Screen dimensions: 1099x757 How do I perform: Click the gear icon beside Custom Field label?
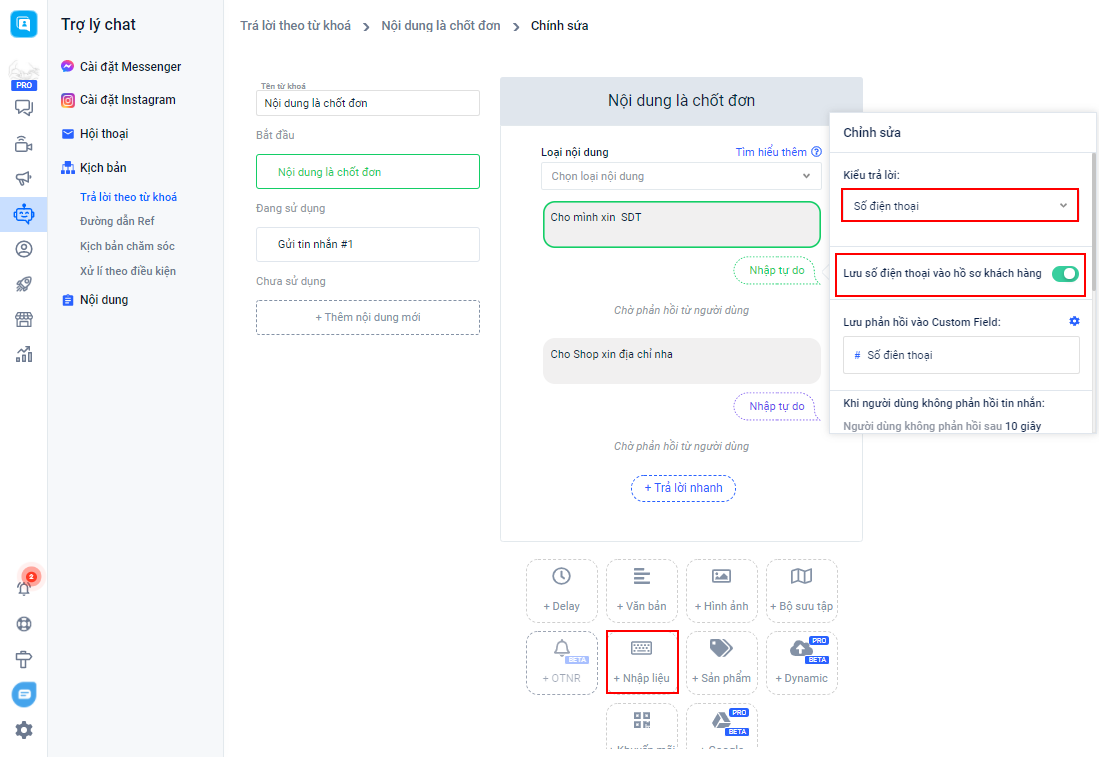pos(1074,321)
